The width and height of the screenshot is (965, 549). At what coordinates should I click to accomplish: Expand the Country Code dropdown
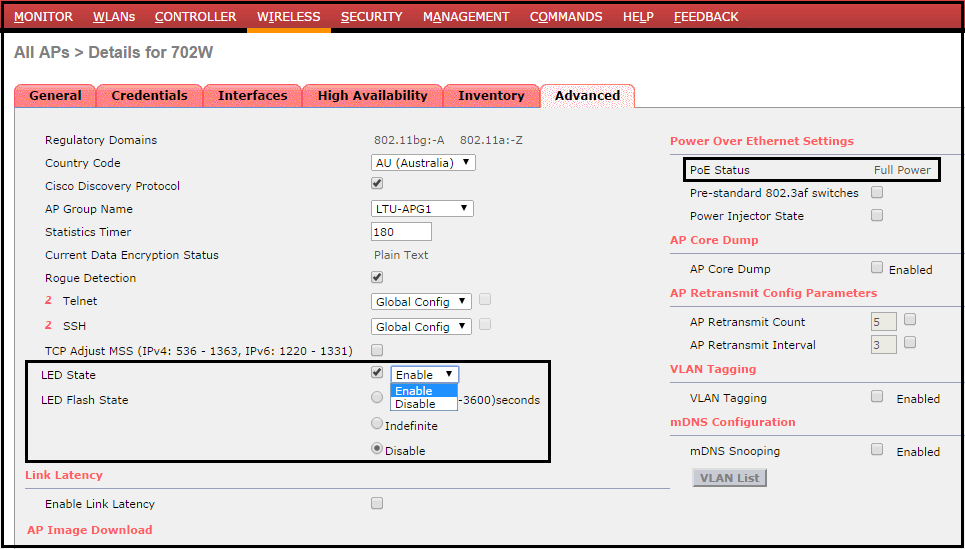(x=423, y=162)
